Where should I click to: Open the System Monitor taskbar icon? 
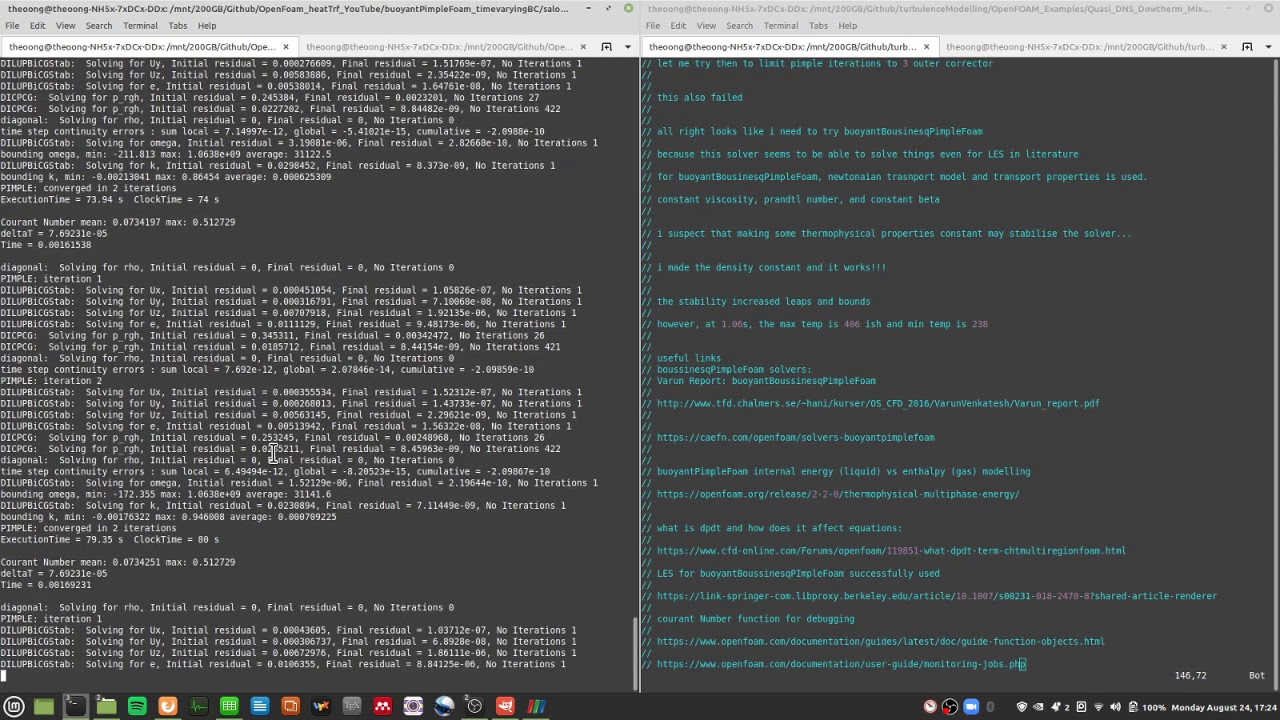point(198,707)
